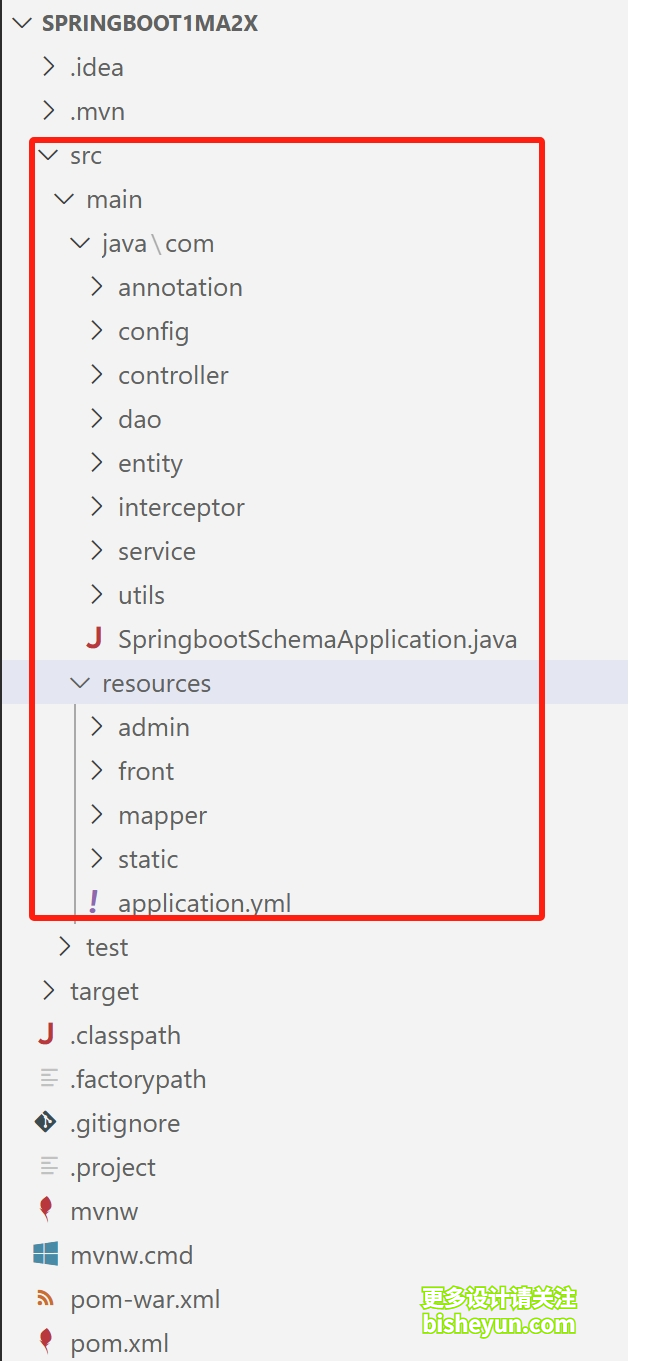This screenshot has width=647, height=1361.
Task: Select the interceptor folder
Action: (181, 507)
